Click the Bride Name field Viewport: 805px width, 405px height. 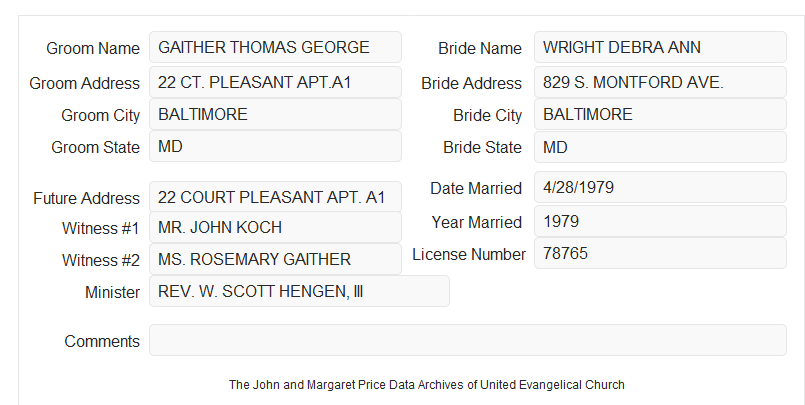(660, 47)
